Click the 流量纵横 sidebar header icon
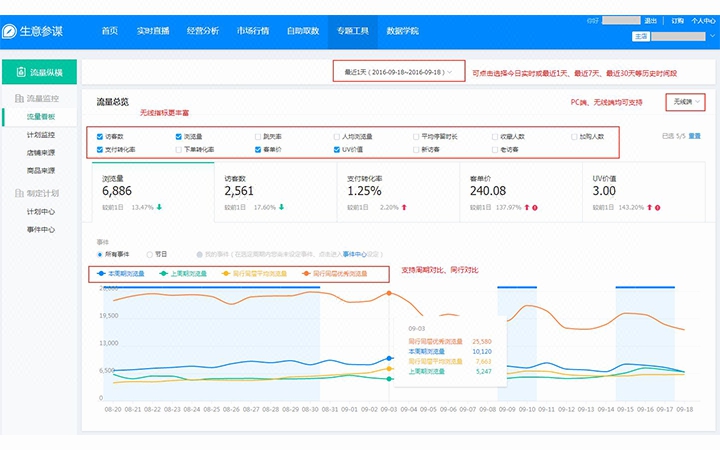The width and height of the screenshot is (720, 450). pos(21,72)
